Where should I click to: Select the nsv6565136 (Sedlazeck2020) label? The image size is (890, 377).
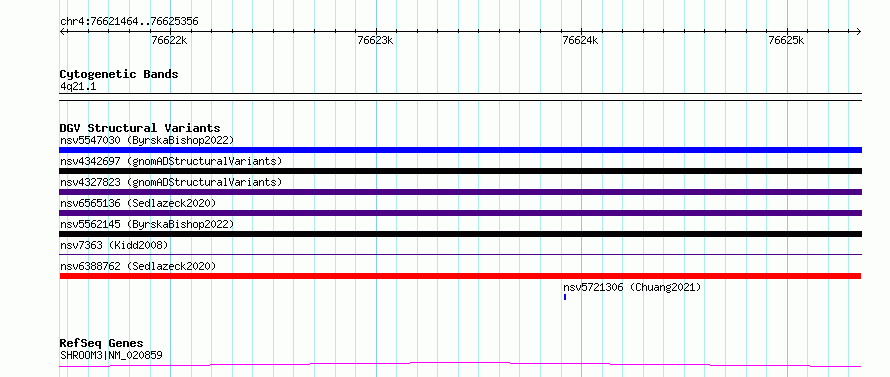pos(138,203)
